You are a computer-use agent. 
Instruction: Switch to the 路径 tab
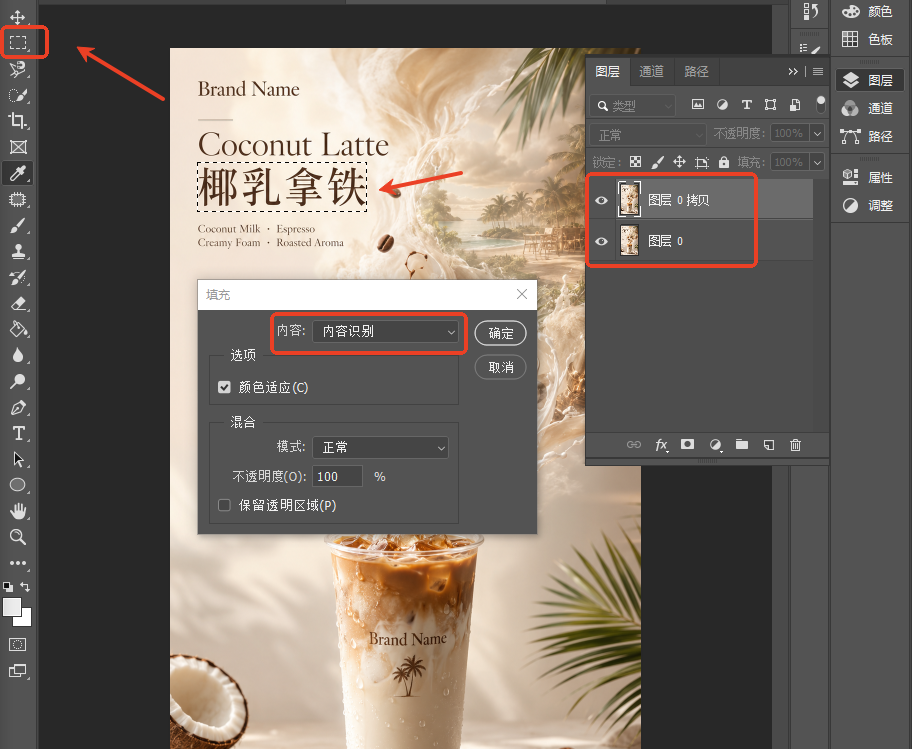(x=696, y=72)
